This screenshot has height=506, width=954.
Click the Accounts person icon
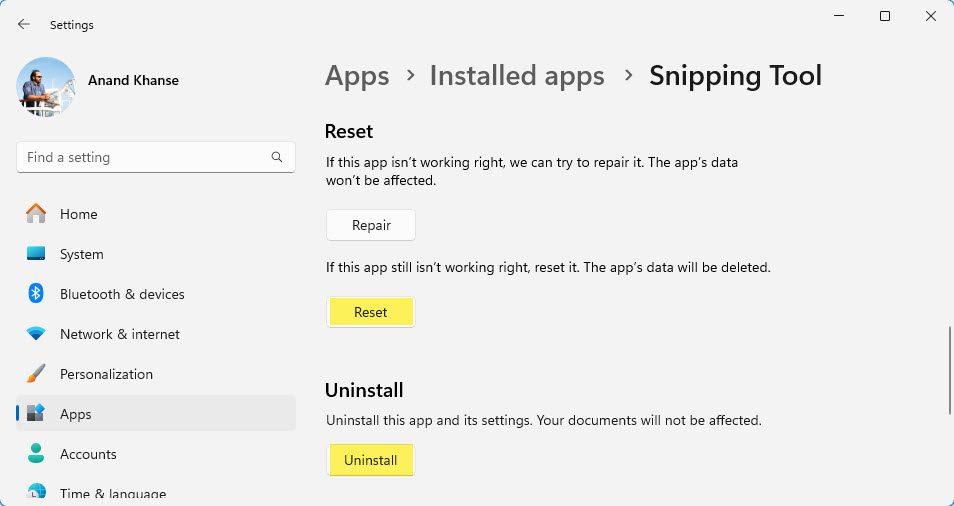pyautogui.click(x=36, y=454)
